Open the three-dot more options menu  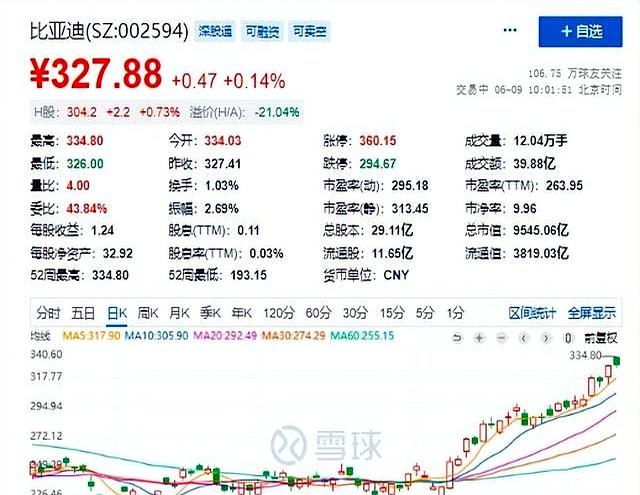[x=510, y=30]
